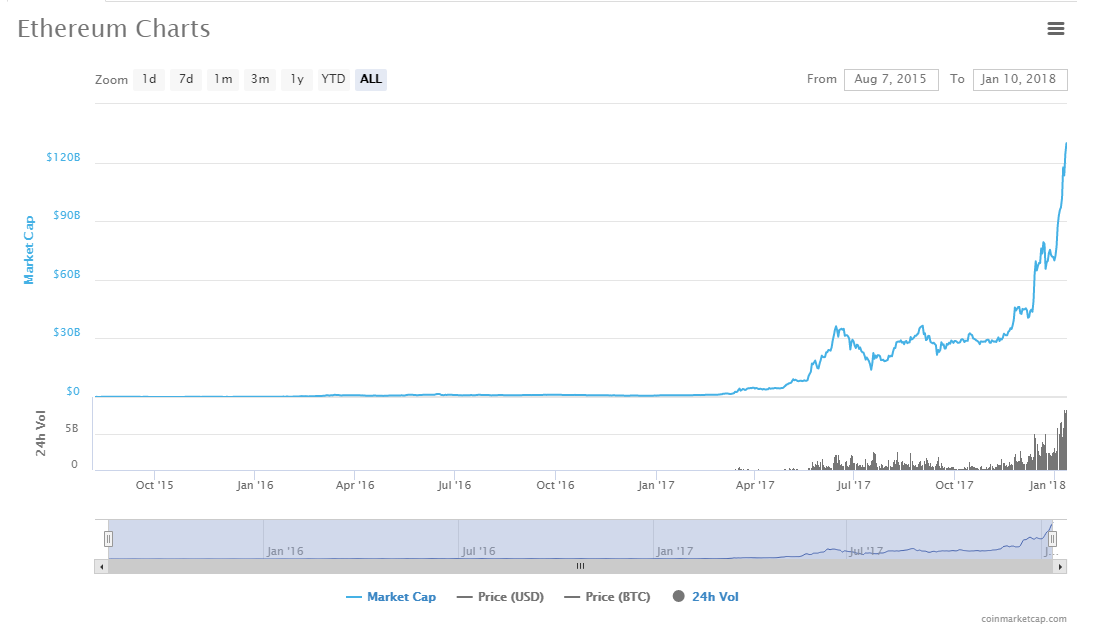Click the Jan '18 axis label
1114x635 pixels.
pos(1047,485)
